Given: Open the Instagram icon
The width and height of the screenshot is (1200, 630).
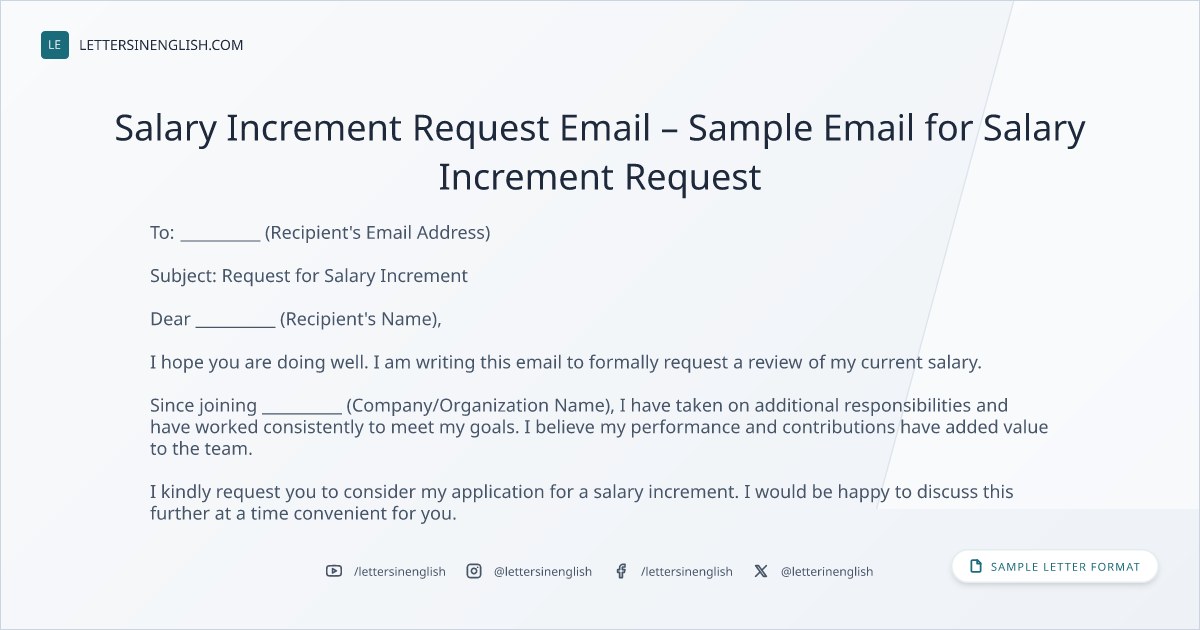Looking at the screenshot, I should (474, 571).
